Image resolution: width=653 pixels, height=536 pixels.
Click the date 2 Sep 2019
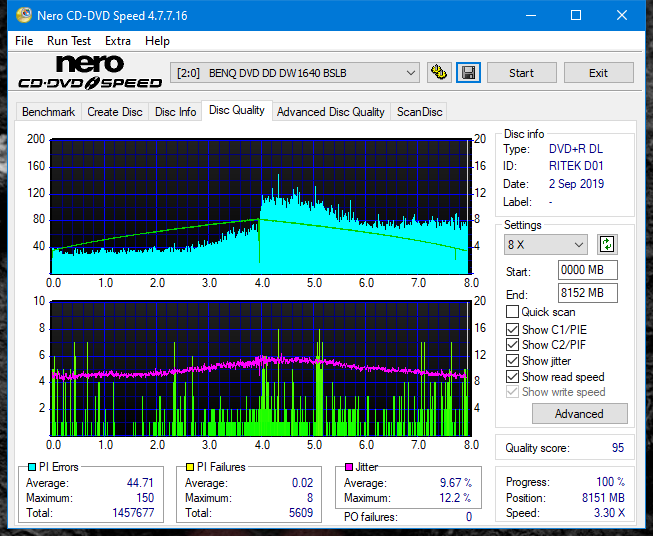(576, 184)
